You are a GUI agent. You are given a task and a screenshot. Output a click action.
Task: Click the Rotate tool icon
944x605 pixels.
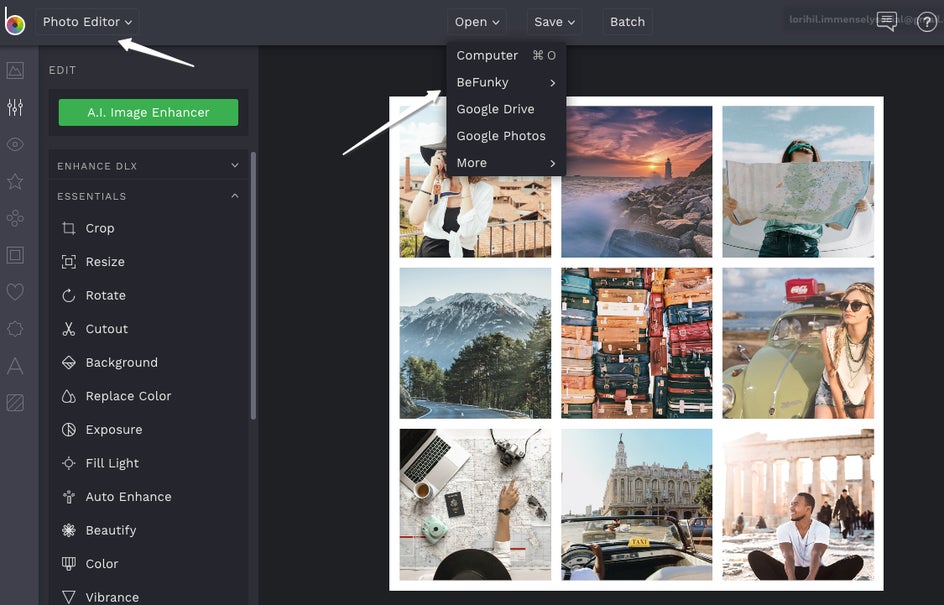point(69,296)
